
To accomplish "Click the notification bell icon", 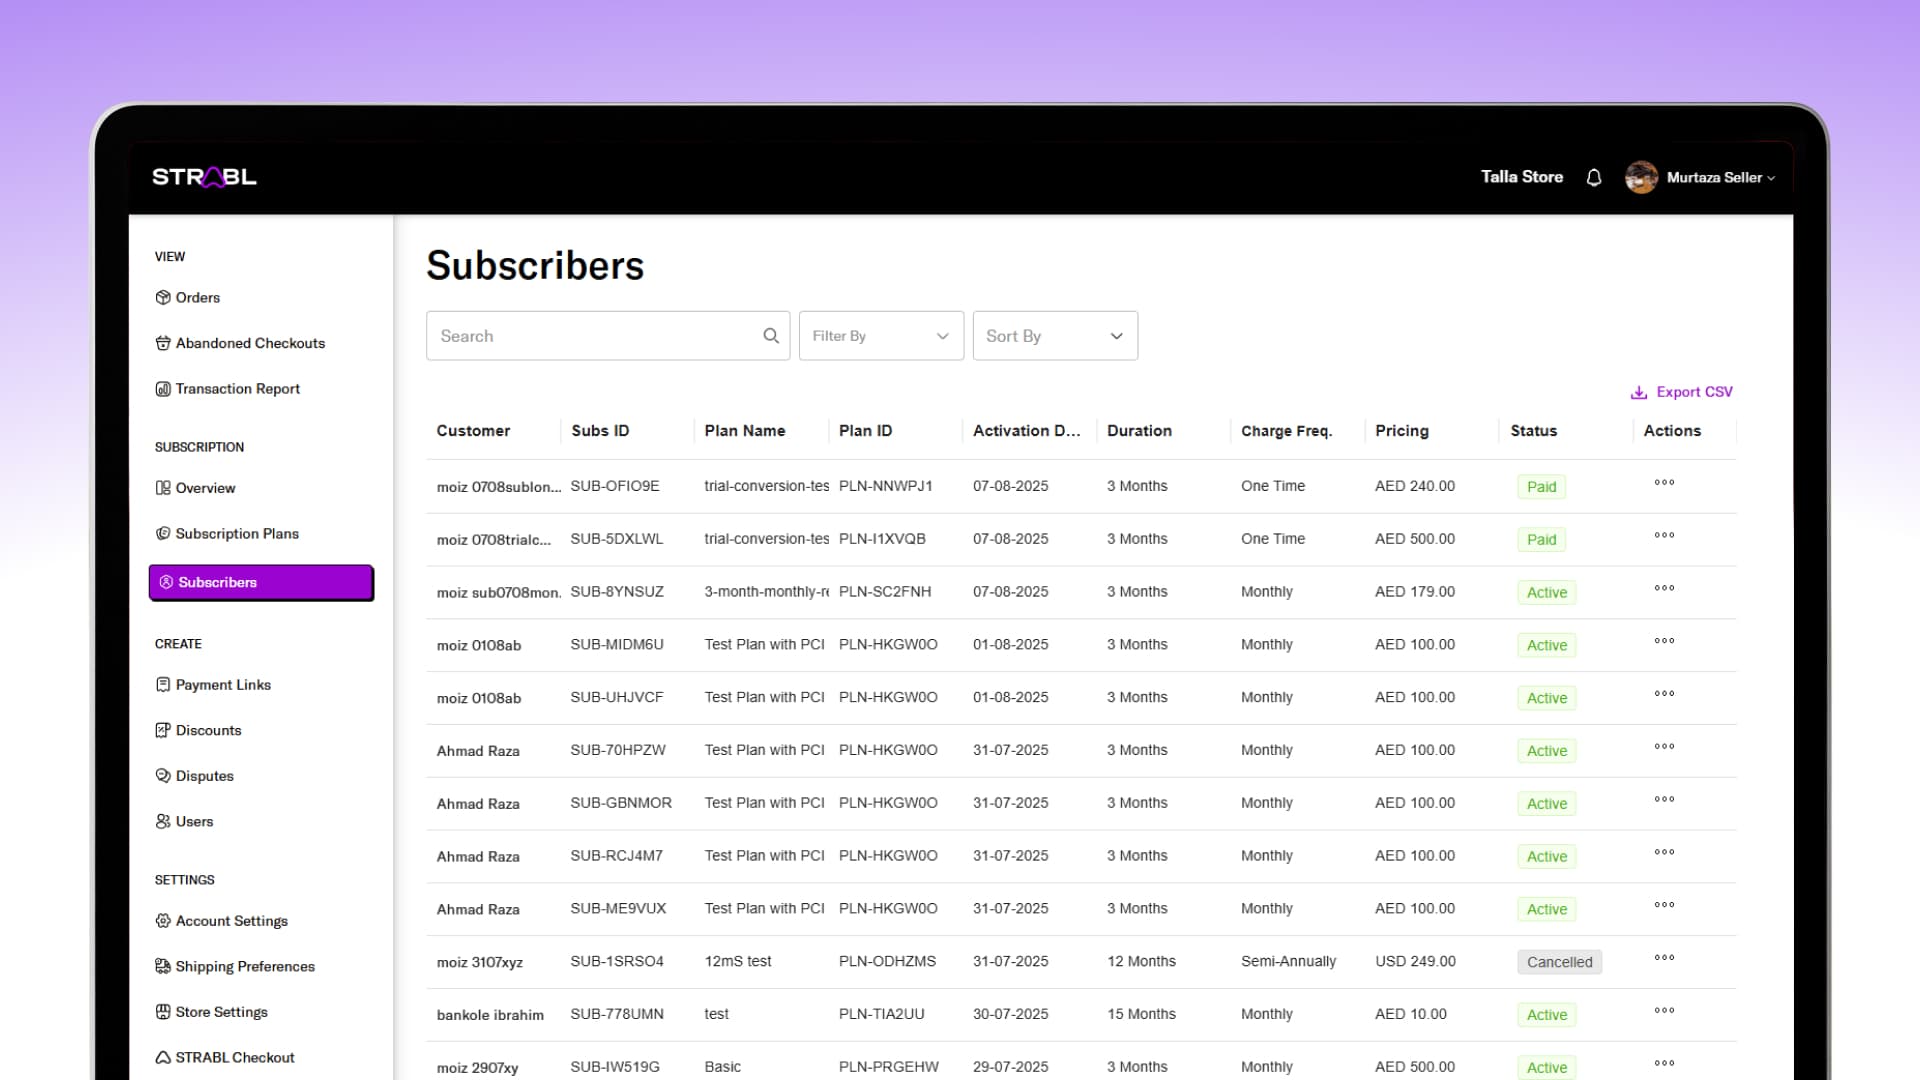I will pyautogui.click(x=1594, y=177).
